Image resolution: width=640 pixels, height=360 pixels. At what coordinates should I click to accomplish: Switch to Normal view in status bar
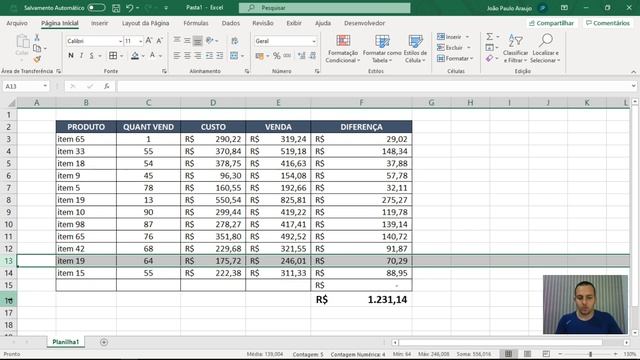pyautogui.click(x=508, y=354)
